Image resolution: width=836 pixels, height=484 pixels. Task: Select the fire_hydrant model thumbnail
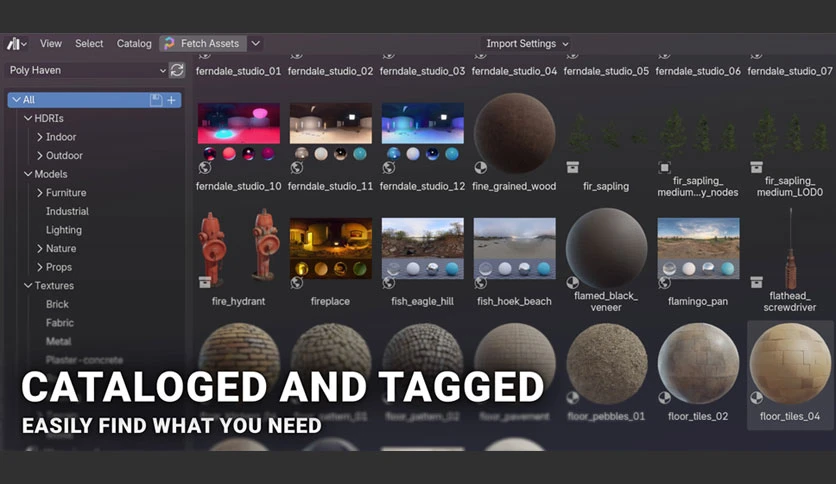tap(239, 246)
